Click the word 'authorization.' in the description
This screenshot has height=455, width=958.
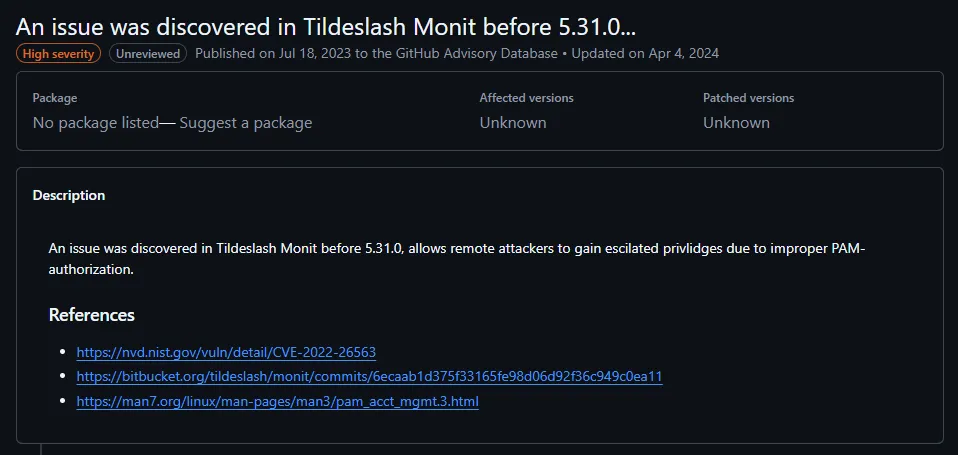point(90,269)
